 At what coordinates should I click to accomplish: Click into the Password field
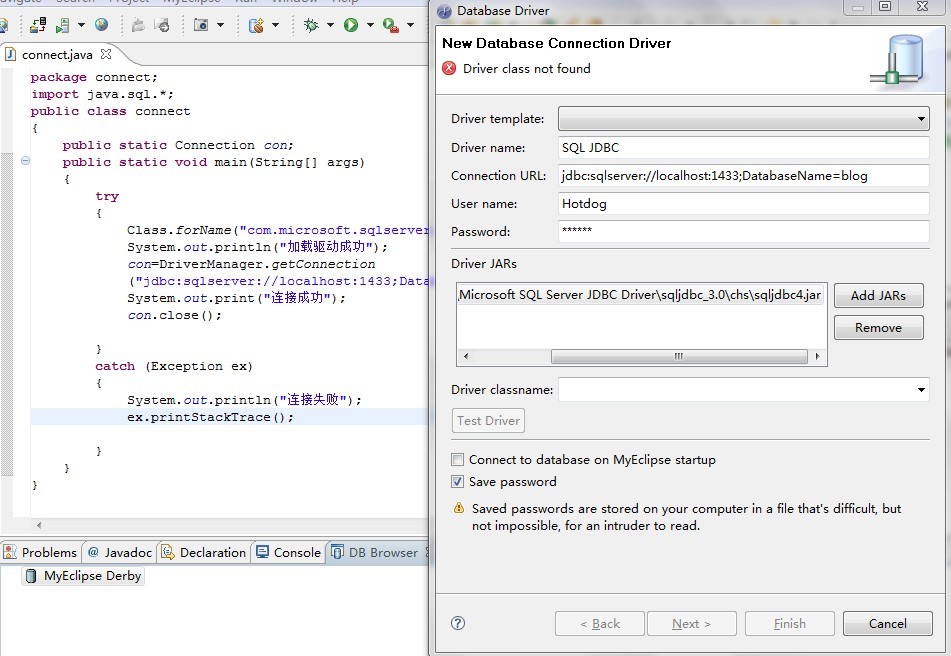click(744, 231)
